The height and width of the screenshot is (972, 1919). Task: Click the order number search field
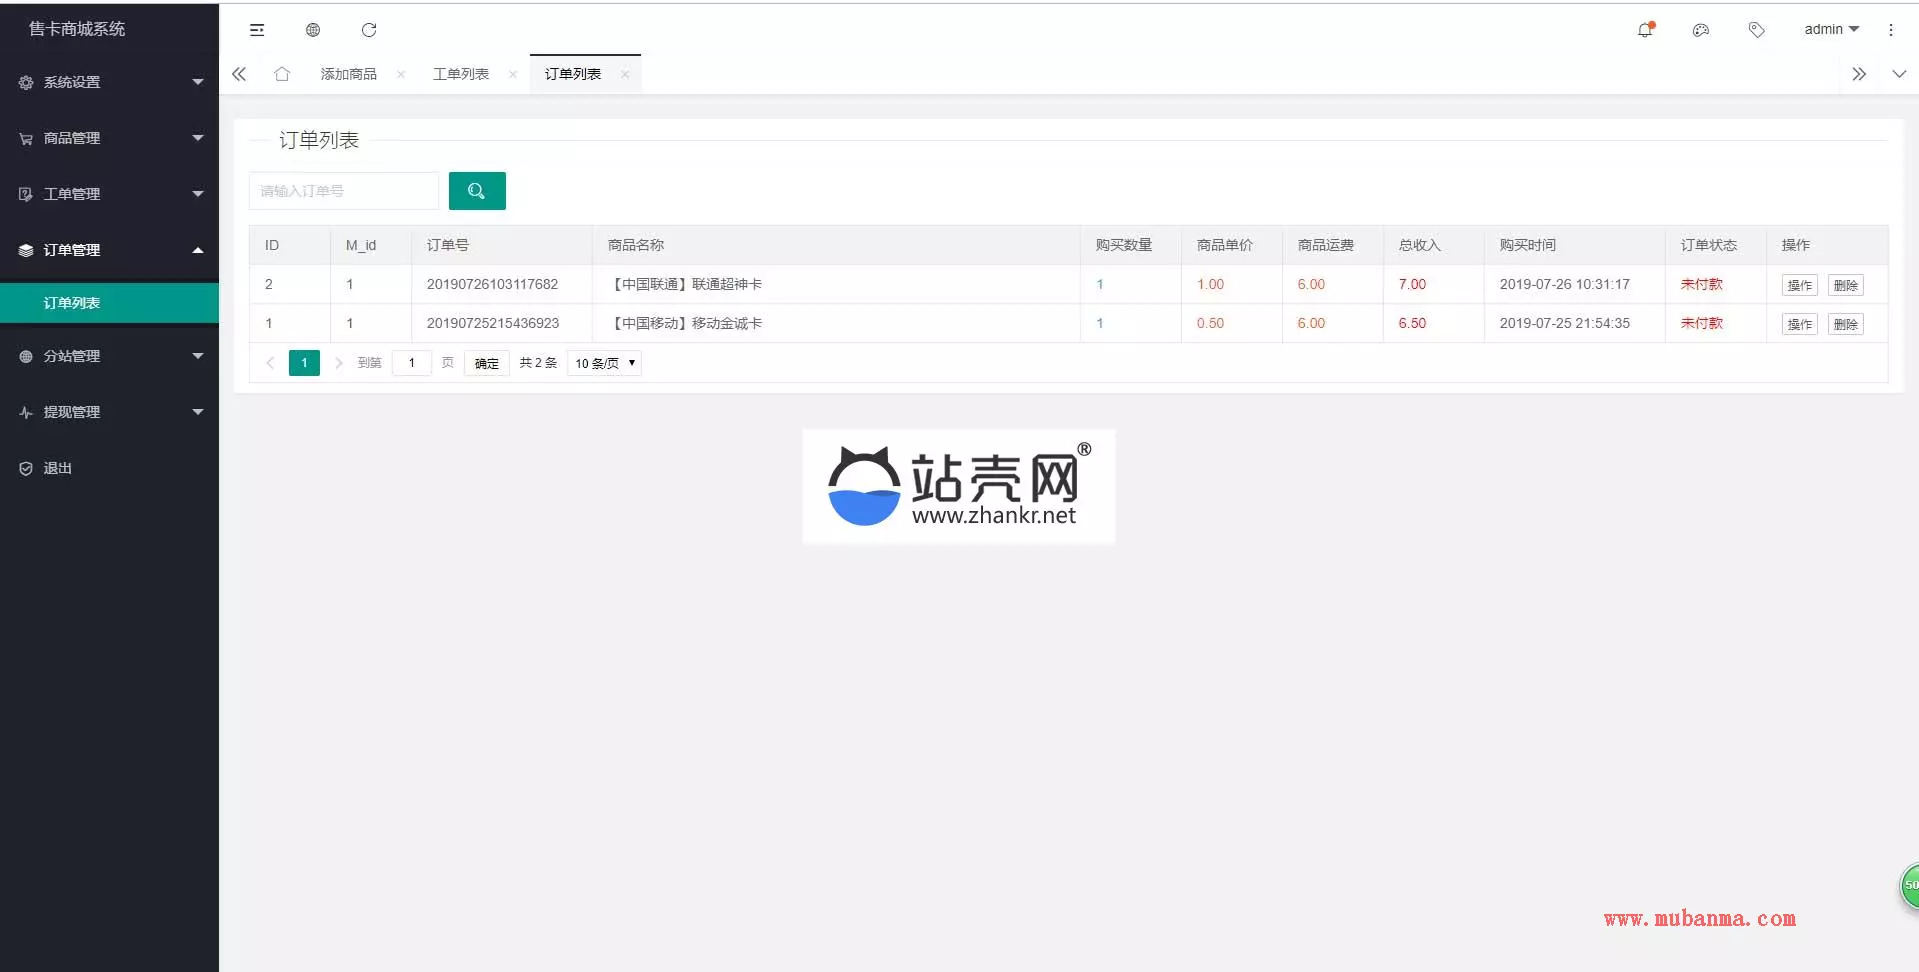[x=343, y=191]
